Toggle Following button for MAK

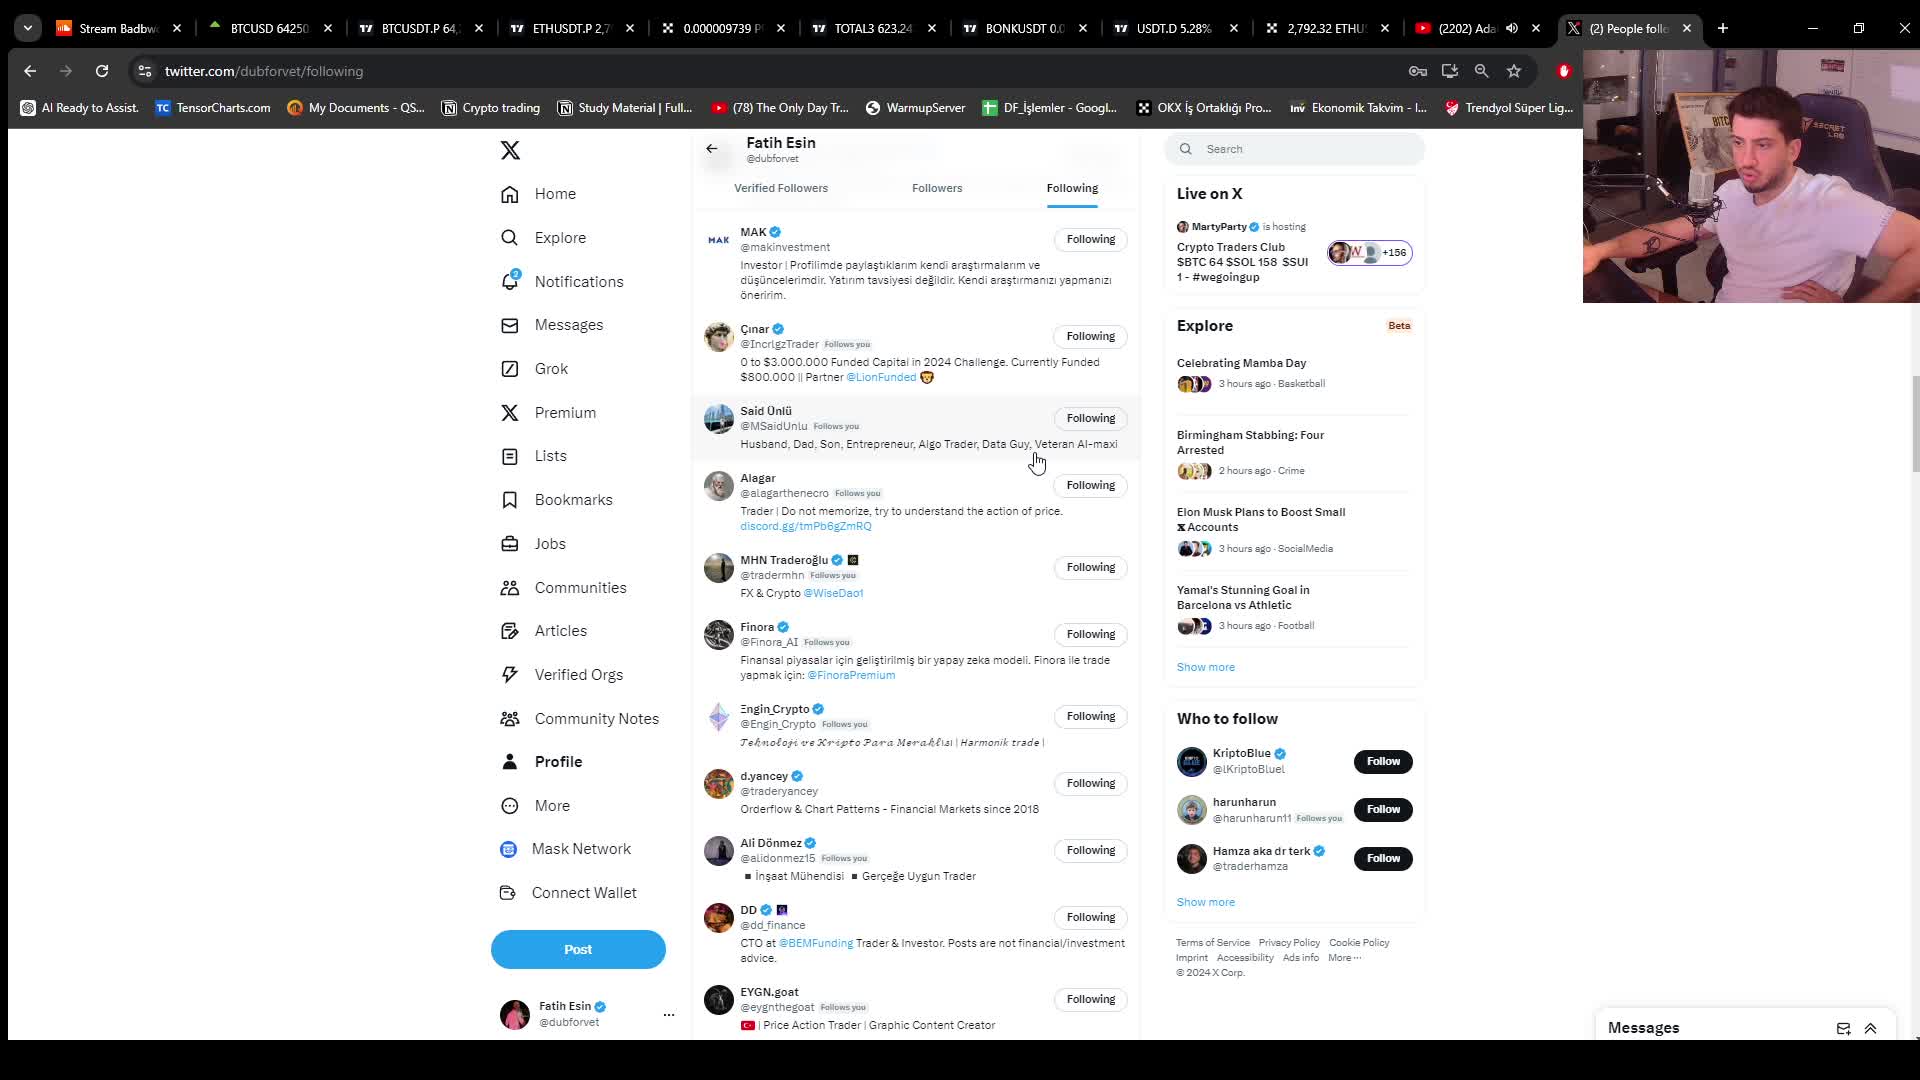tap(1090, 239)
